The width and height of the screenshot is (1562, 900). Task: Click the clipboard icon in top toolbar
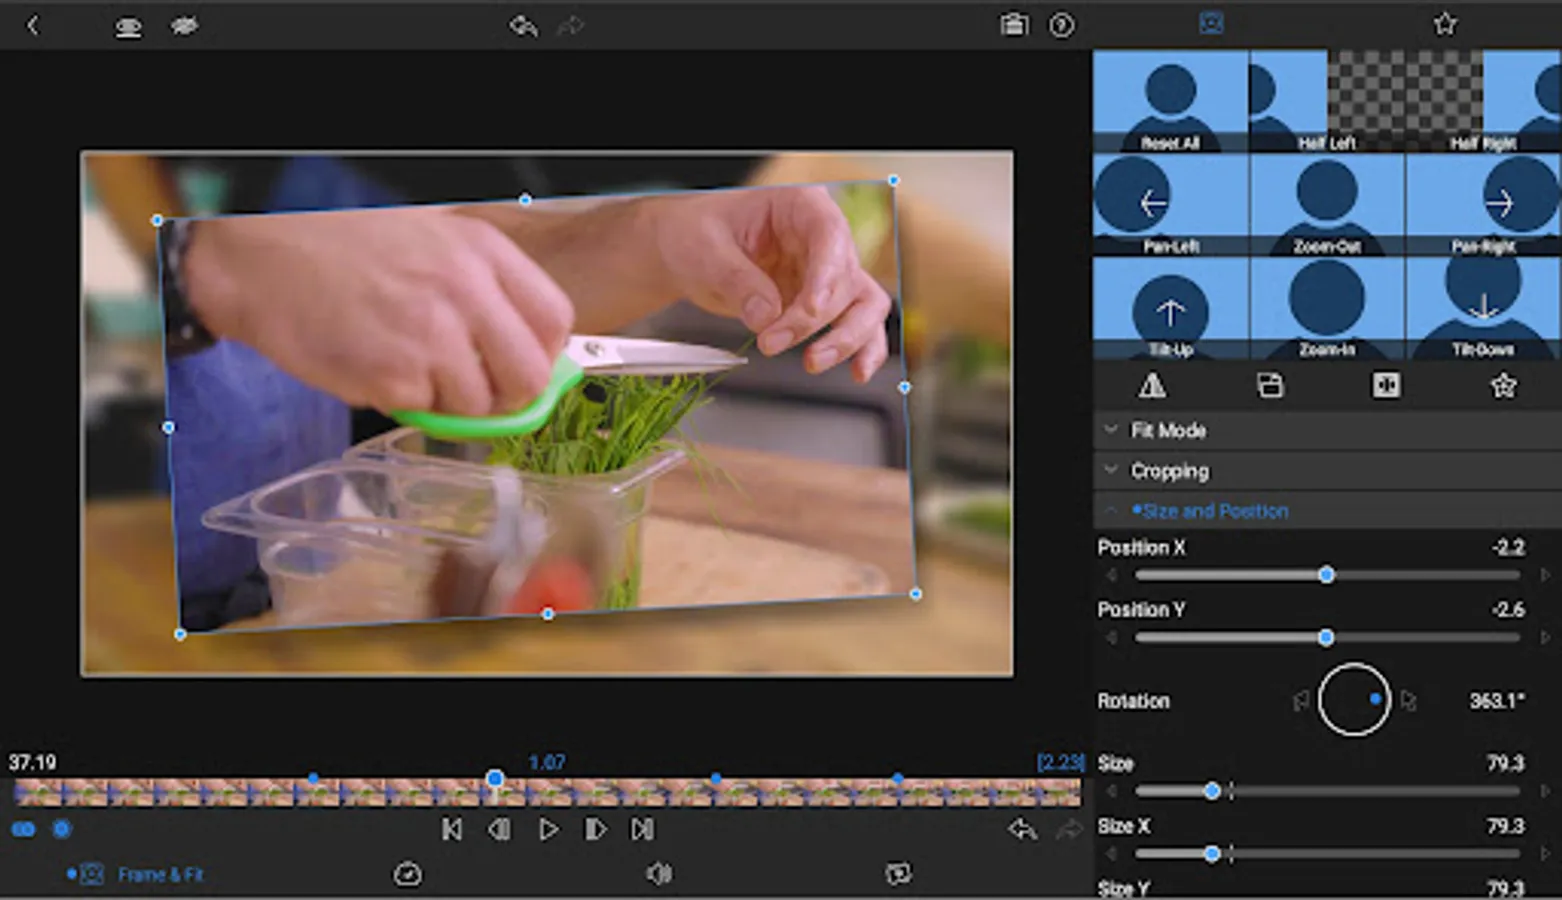pyautogui.click(x=1014, y=25)
